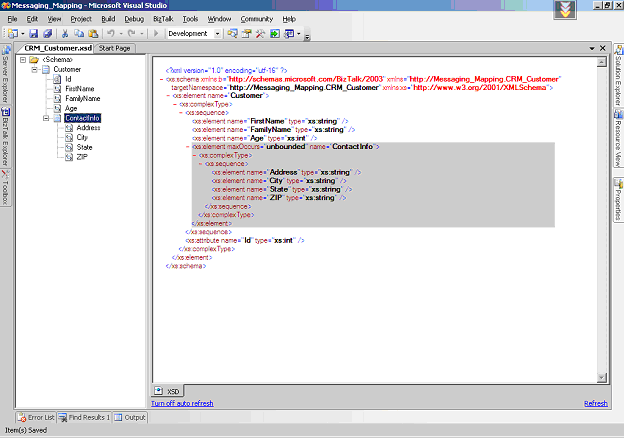Select the FamilyName tree node
Viewport: 624px width, 438px height.
click(83, 99)
